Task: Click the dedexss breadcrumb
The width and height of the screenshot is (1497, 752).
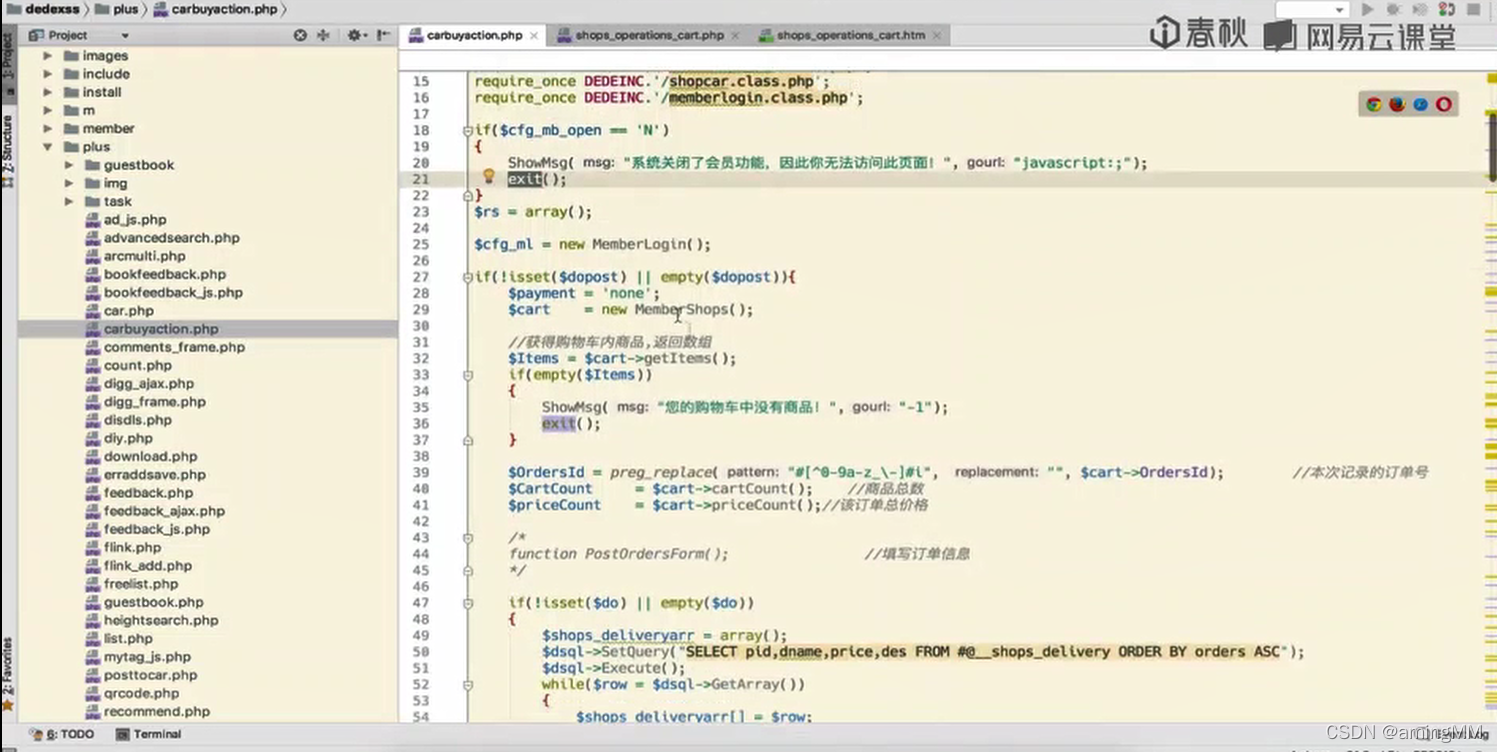Action: pos(43,9)
